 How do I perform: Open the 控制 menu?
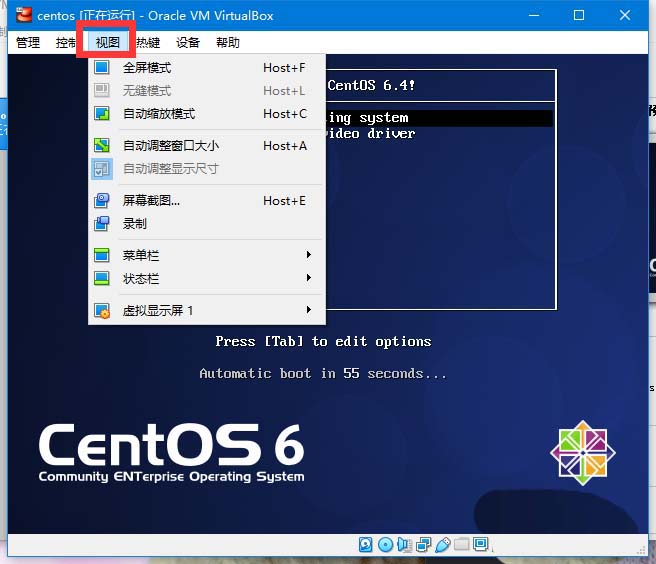[66, 42]
